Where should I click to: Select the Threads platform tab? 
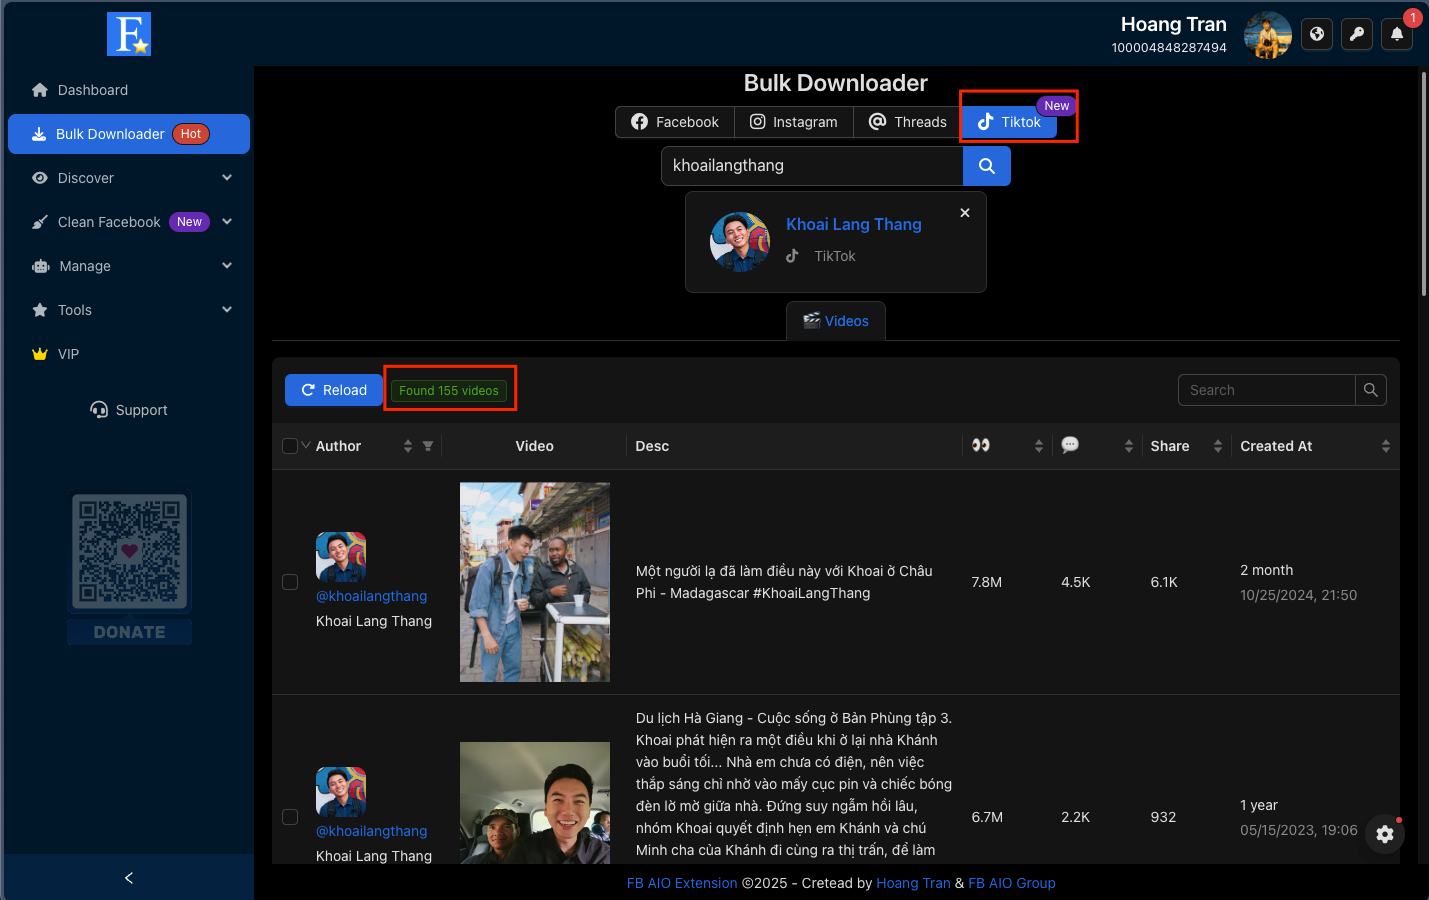click(x=908, y=122)
